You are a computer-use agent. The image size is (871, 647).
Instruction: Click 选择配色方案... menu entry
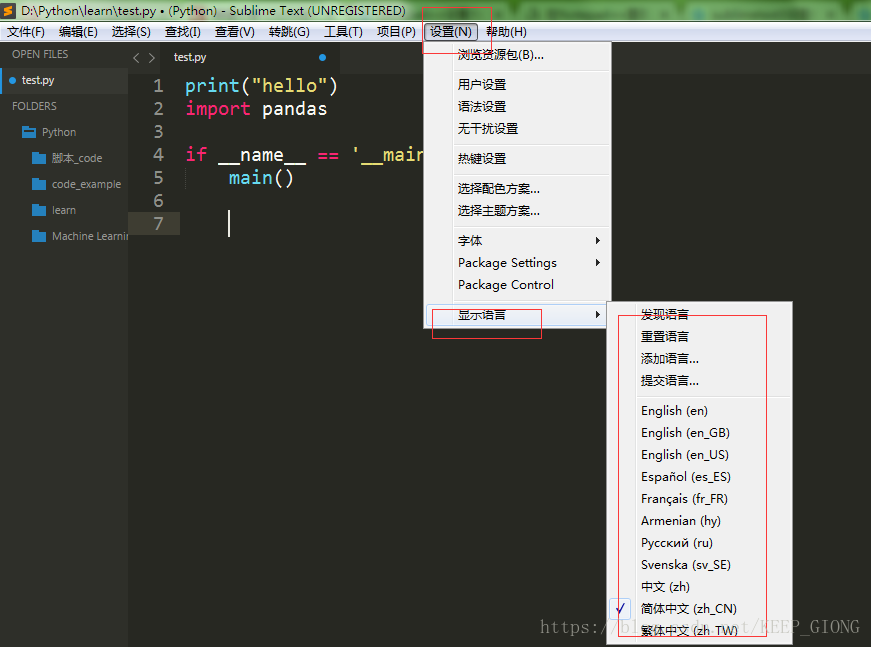point(517,189)
